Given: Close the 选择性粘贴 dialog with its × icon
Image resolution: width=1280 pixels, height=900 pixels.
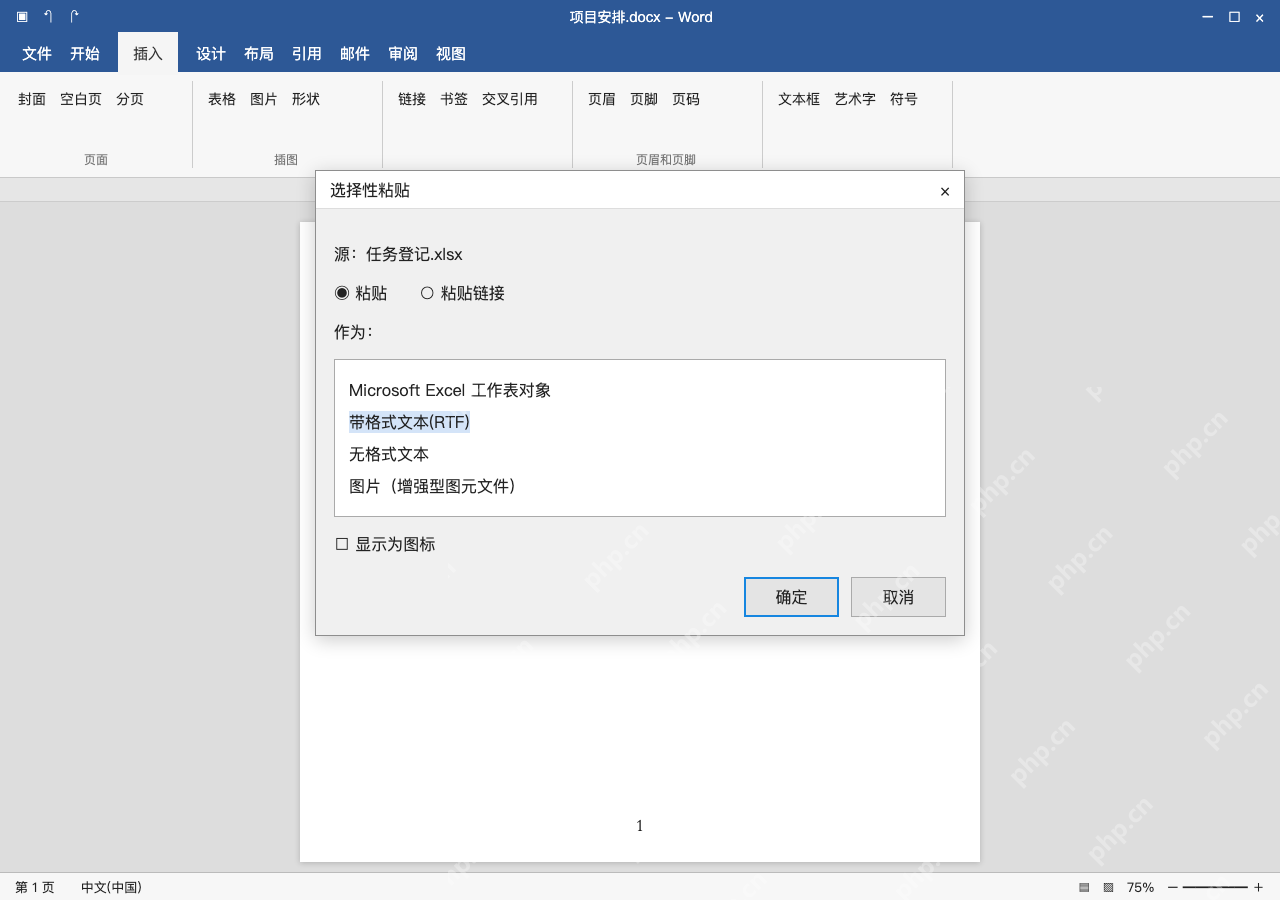Looking at the screenshot, I should 945,191.
